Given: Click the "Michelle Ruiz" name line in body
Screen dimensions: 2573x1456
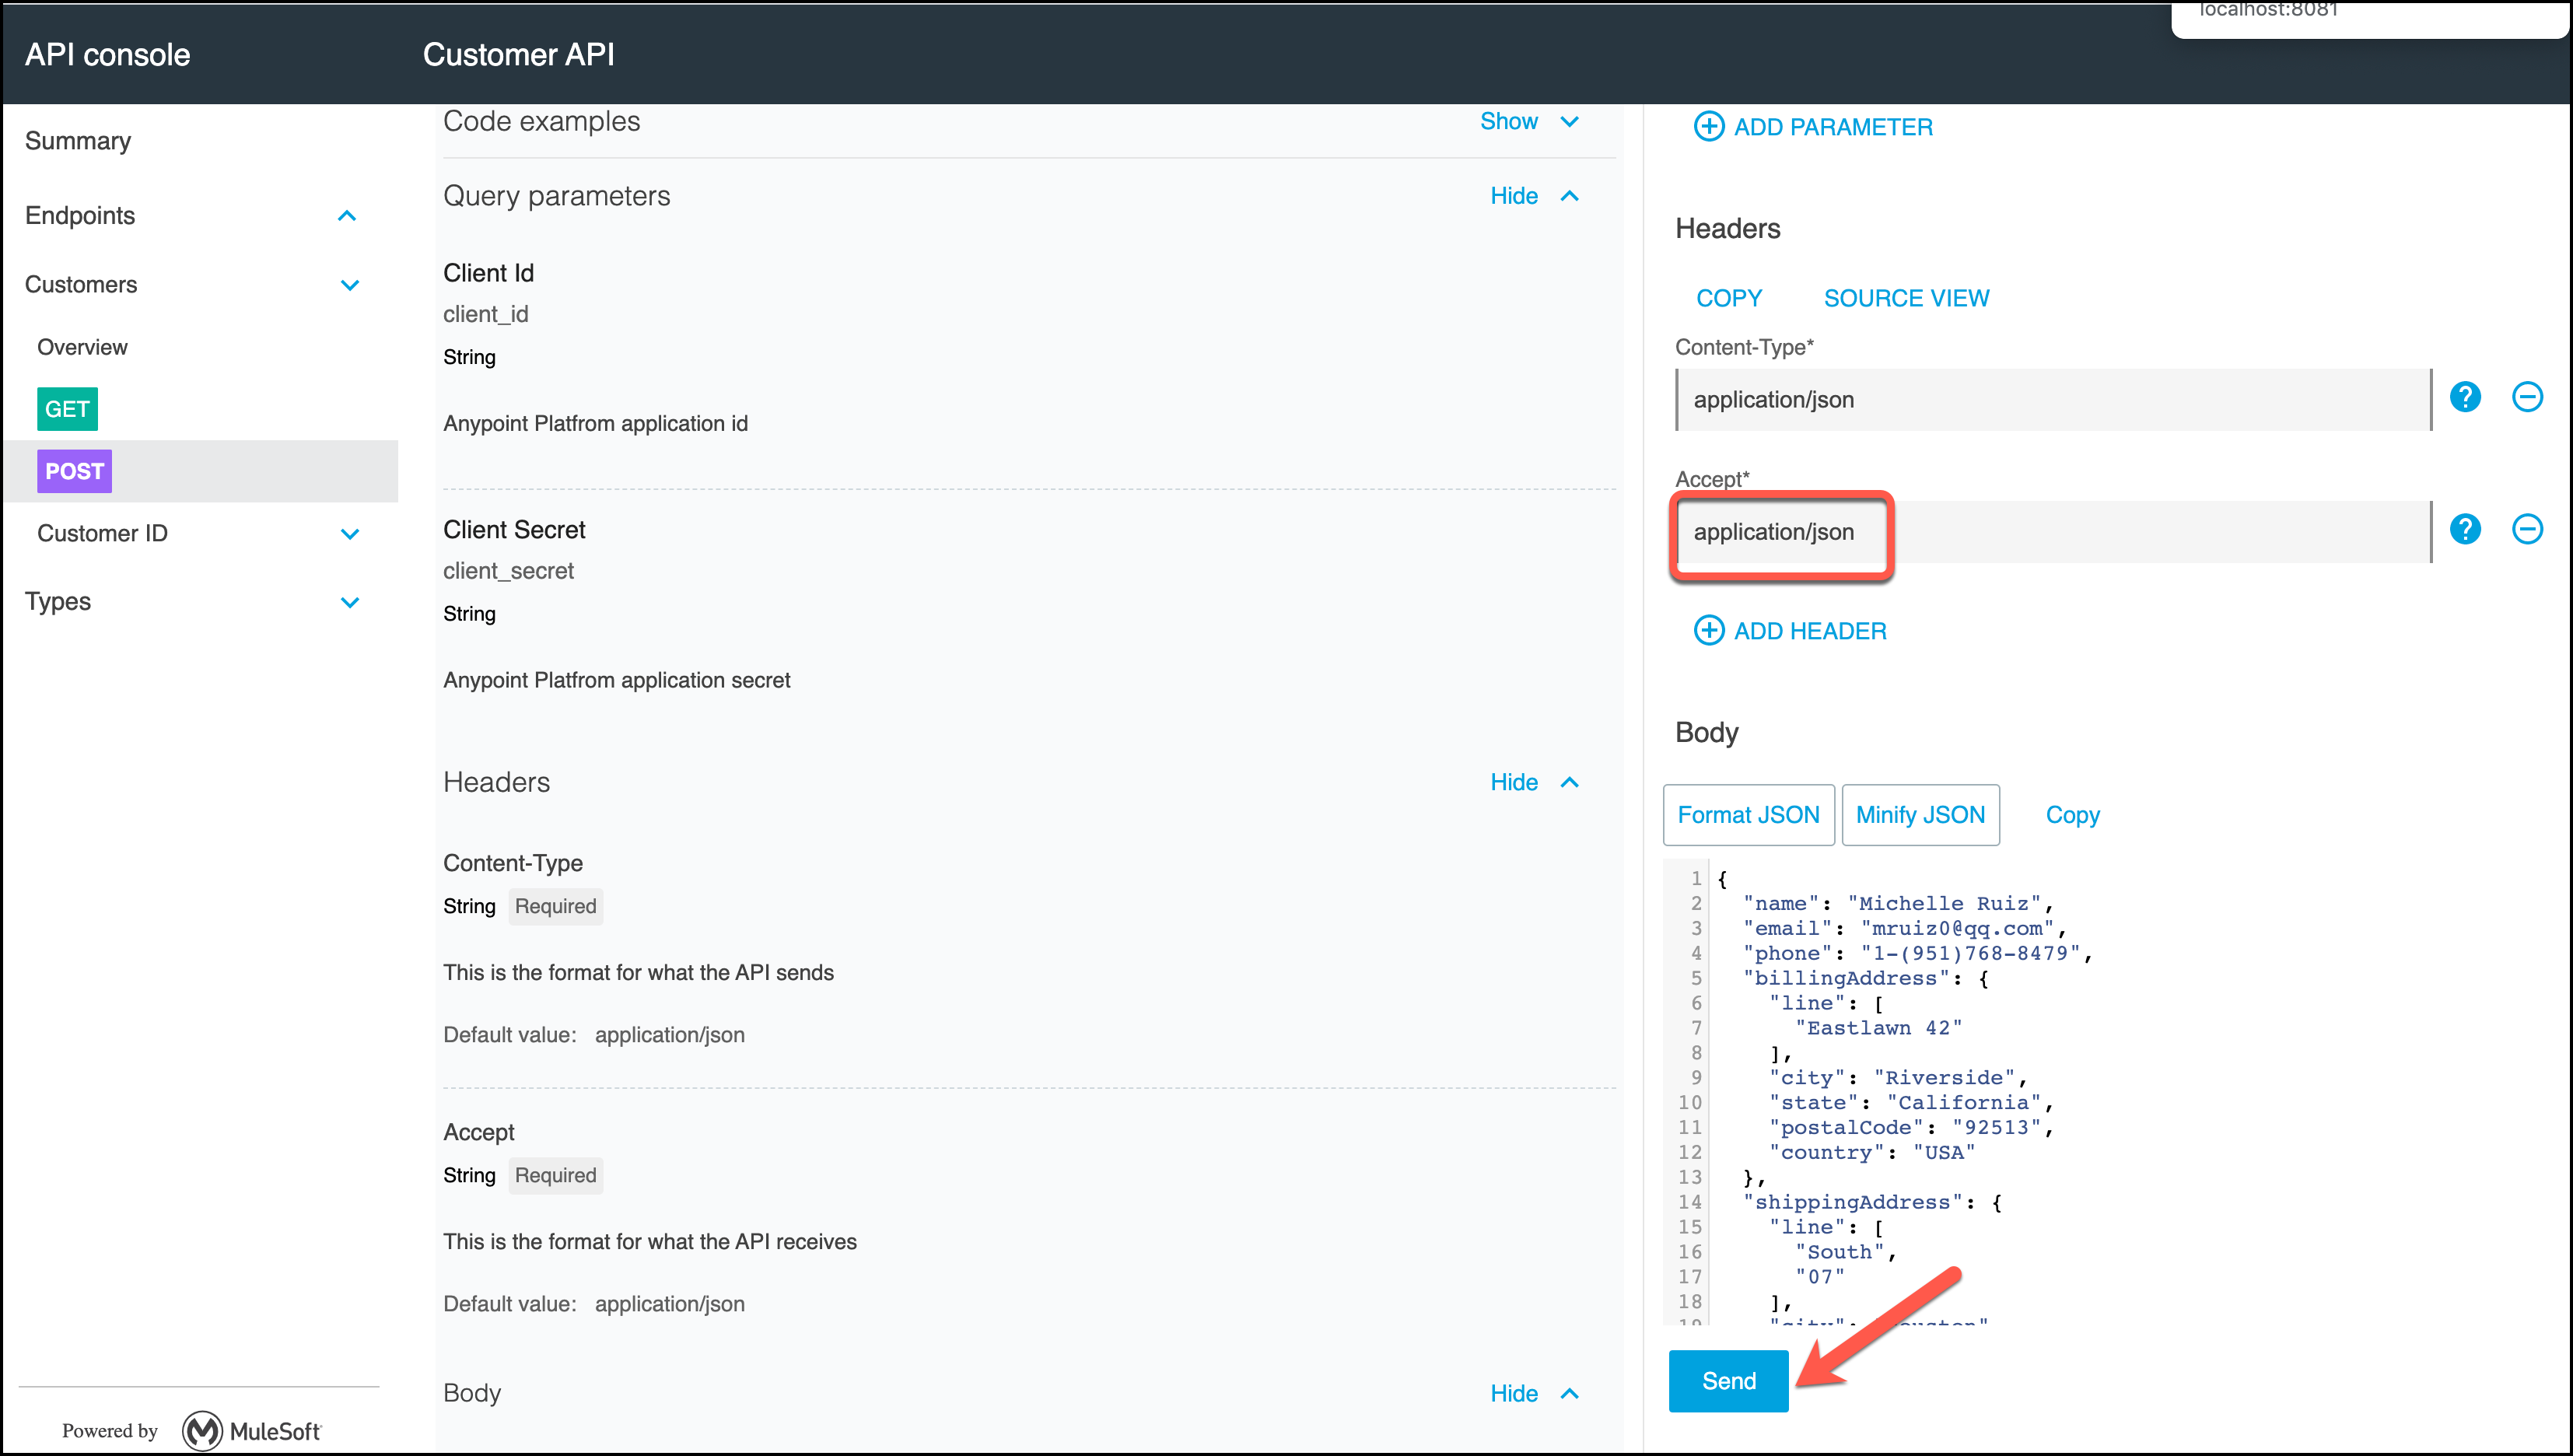Looking at the screenshot, I should (x=1897, y=903).
